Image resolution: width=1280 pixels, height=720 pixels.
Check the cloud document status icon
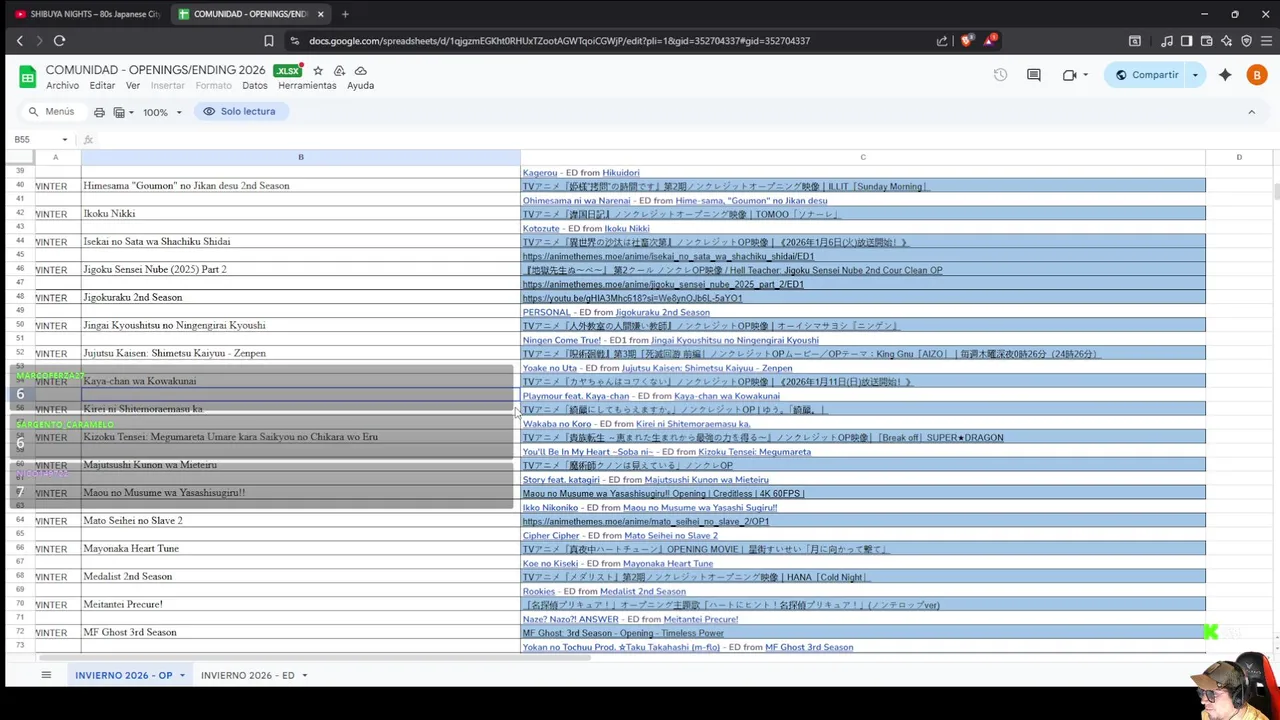(x=361, y=71)
